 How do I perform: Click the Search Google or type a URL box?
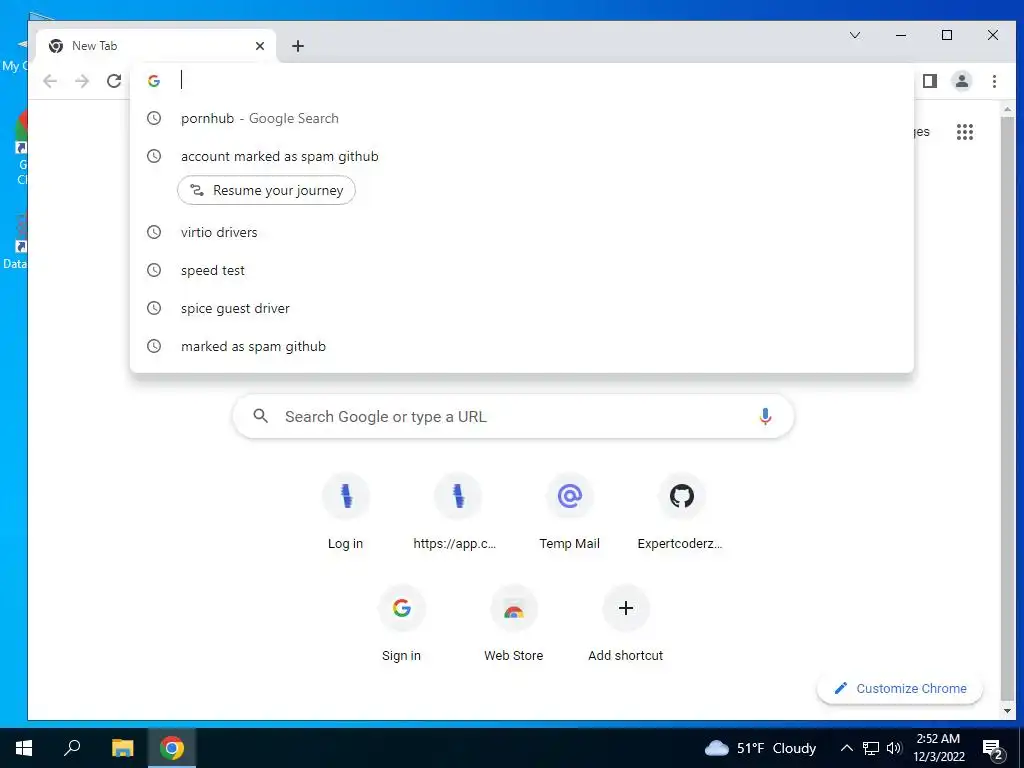click(513, 417)
